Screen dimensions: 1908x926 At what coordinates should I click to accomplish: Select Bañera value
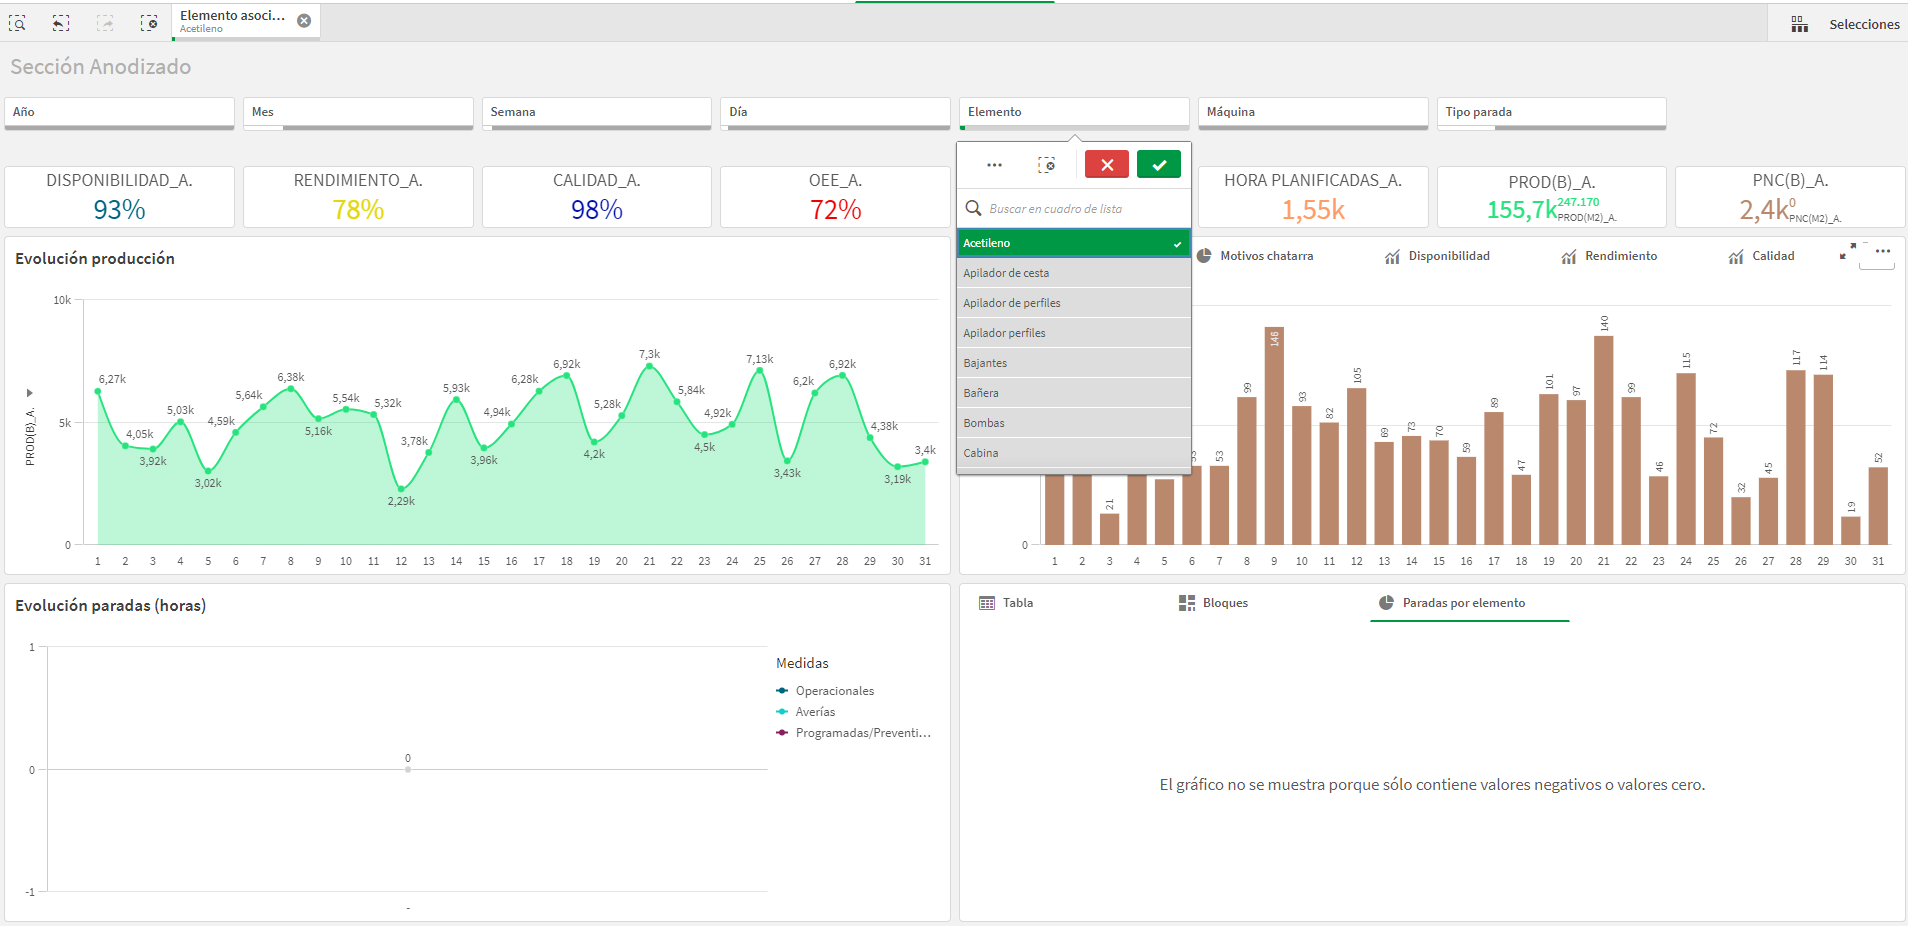(1074, 393)
